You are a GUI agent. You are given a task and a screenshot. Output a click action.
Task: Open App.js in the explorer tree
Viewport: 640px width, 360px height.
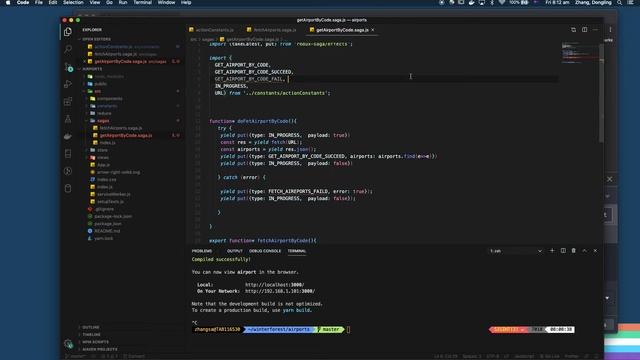[x=103, y=164]
